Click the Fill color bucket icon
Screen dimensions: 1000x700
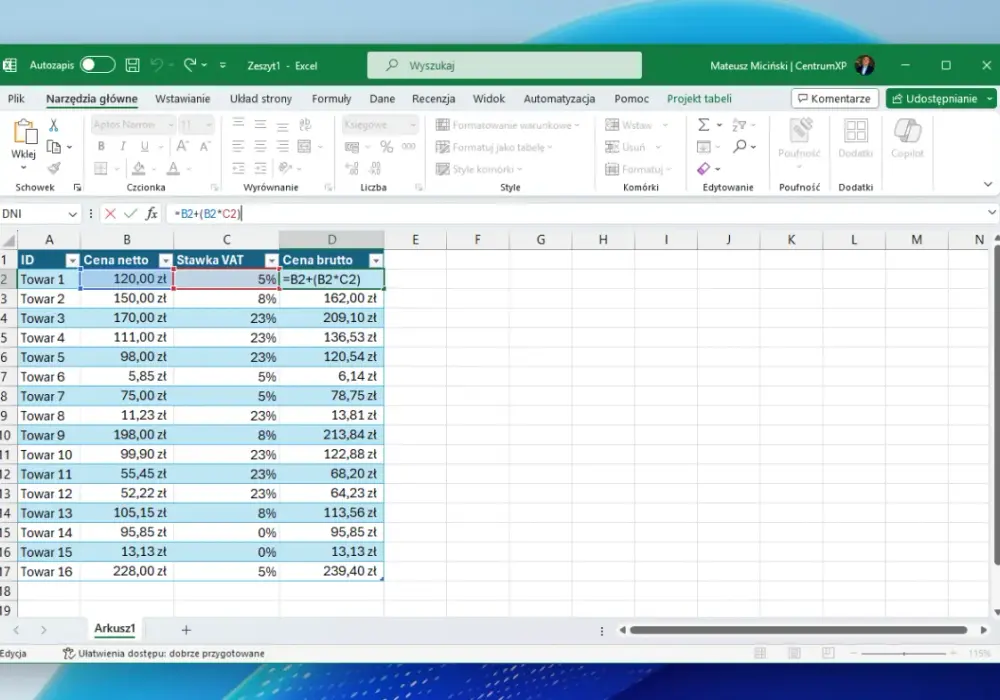click(138, 168)
